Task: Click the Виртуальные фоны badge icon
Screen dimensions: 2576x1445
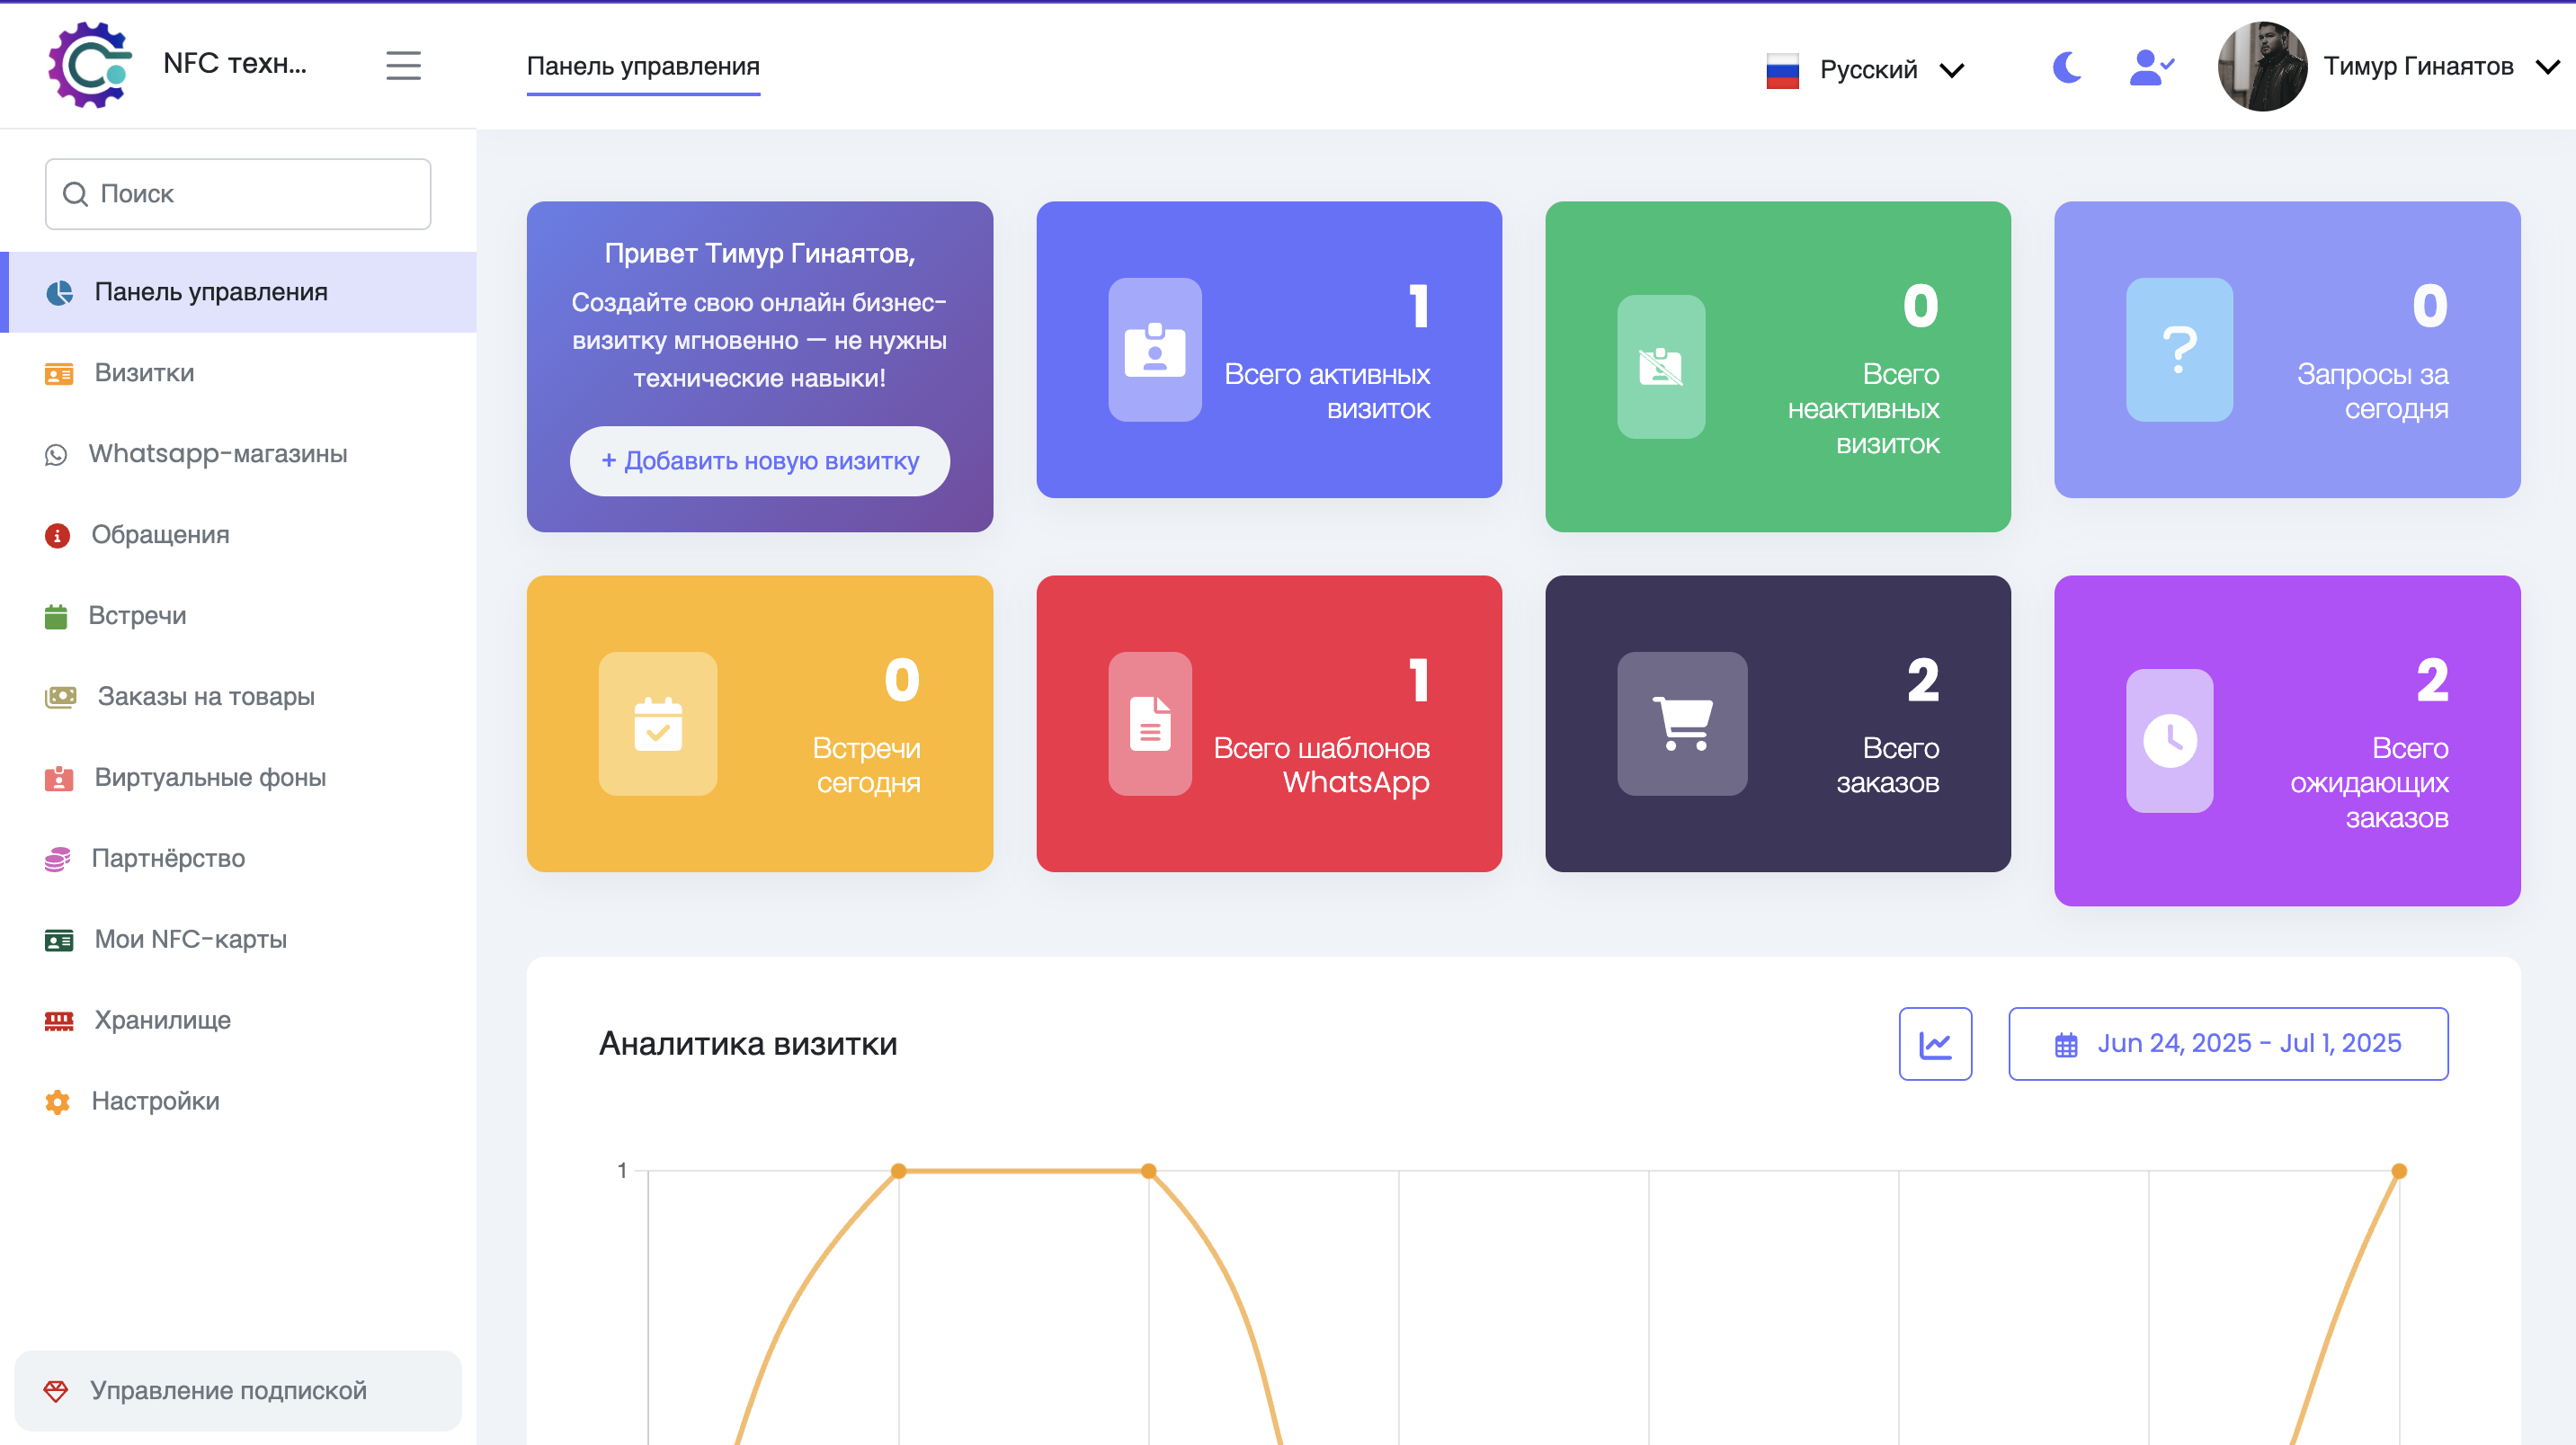Action: pos(59,778)
